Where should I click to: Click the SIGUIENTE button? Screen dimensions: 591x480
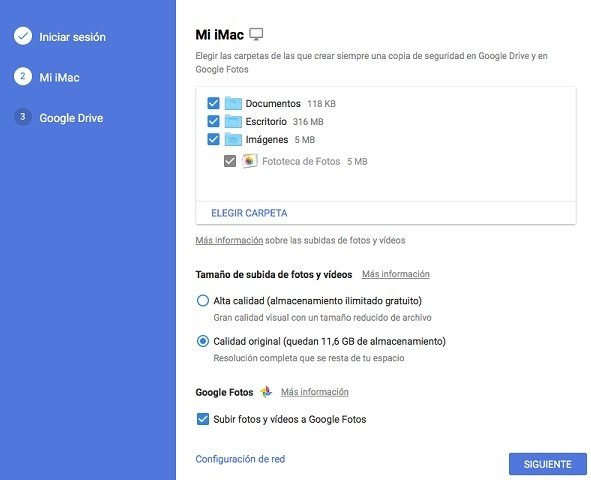pyautogui.click(x=548, y=464)
